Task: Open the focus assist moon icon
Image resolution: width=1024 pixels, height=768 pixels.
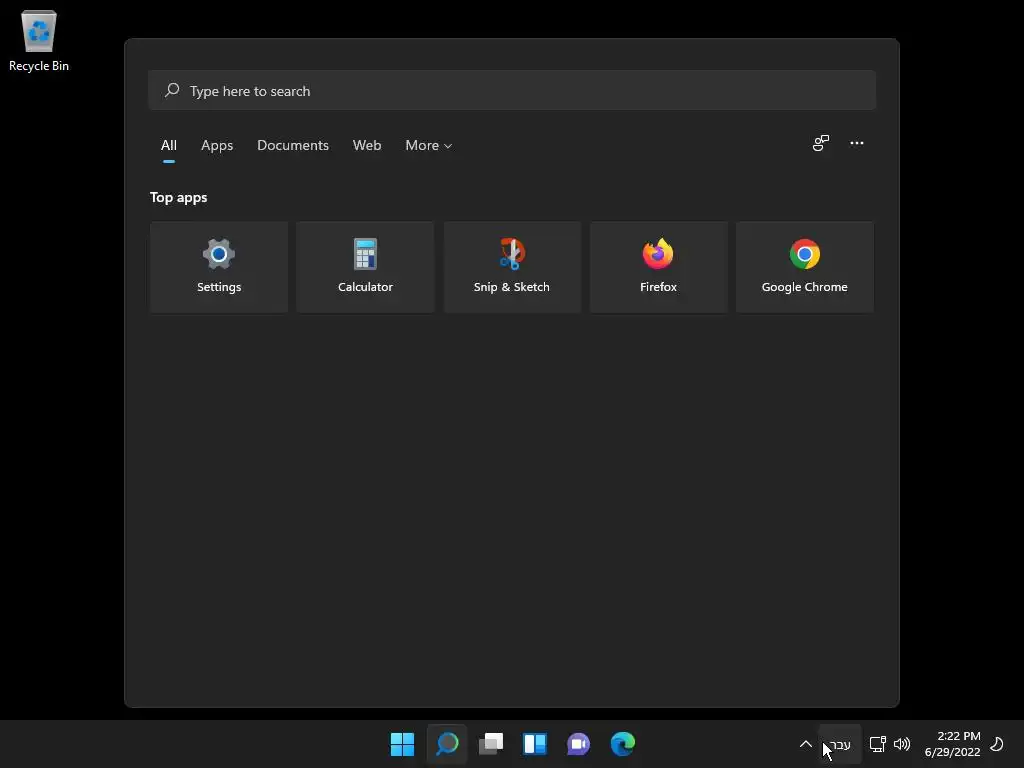Action: [x=997, y=744]
